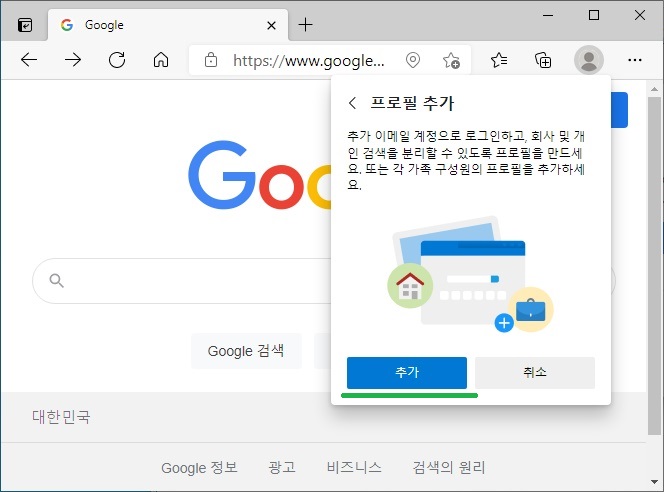The height and width of the screenshot is (492, 664).
Task: Click the 취소 button
Action: pyautogui.click(x=535, y=373)
